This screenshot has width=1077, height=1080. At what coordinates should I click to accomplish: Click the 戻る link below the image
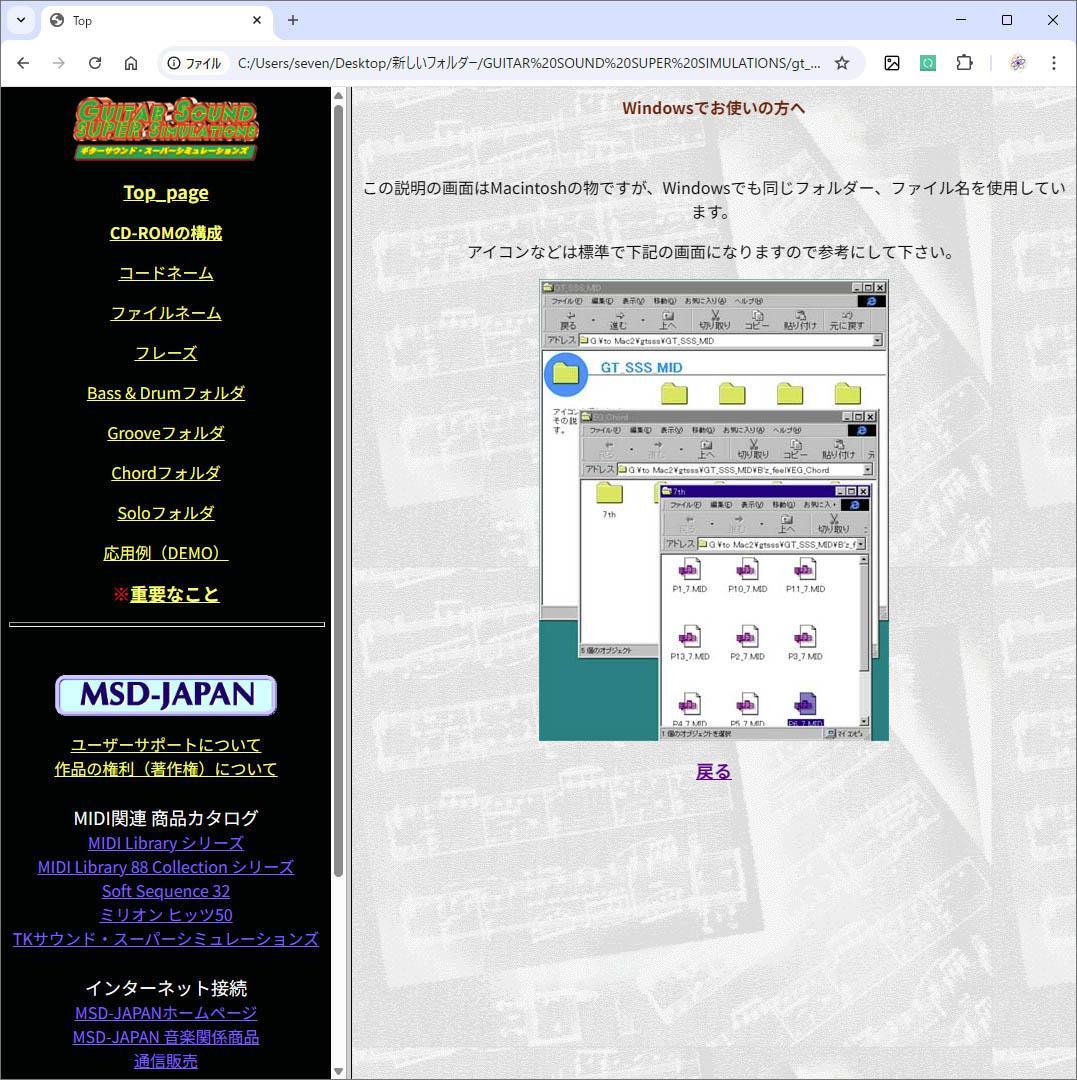click(713, 771)
